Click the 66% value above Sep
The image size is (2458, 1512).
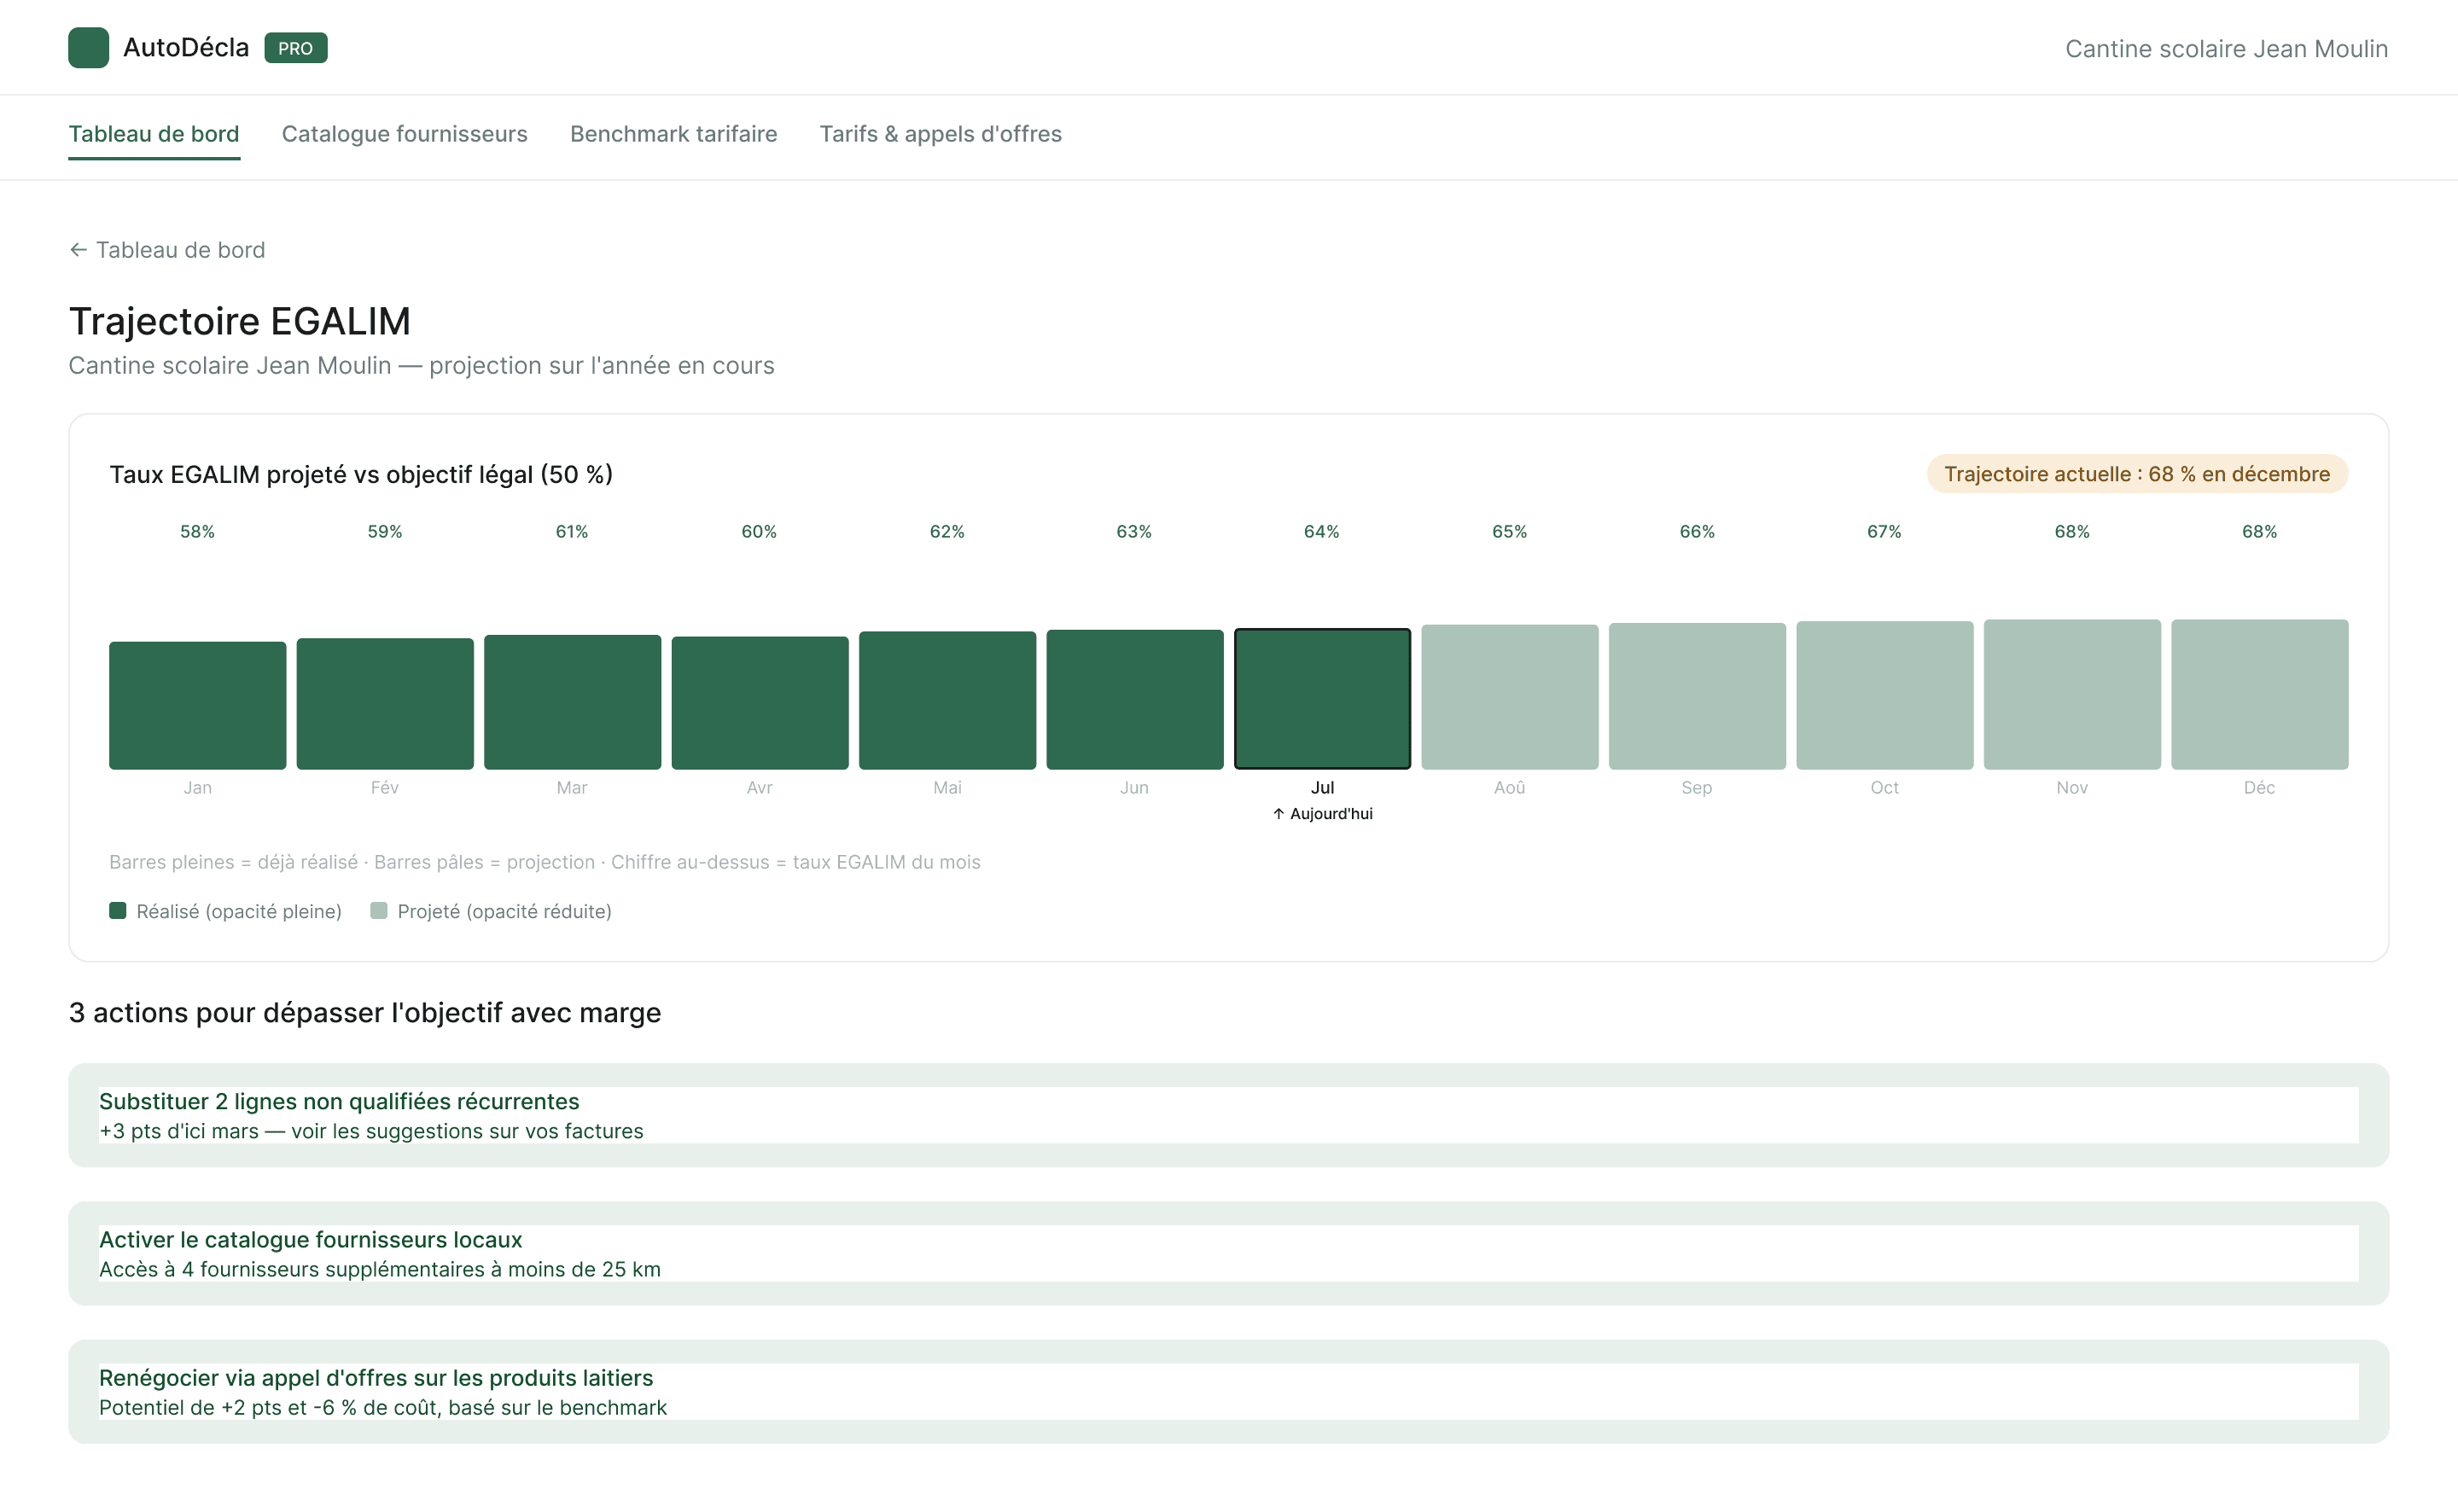click(x=1697, y=532)
